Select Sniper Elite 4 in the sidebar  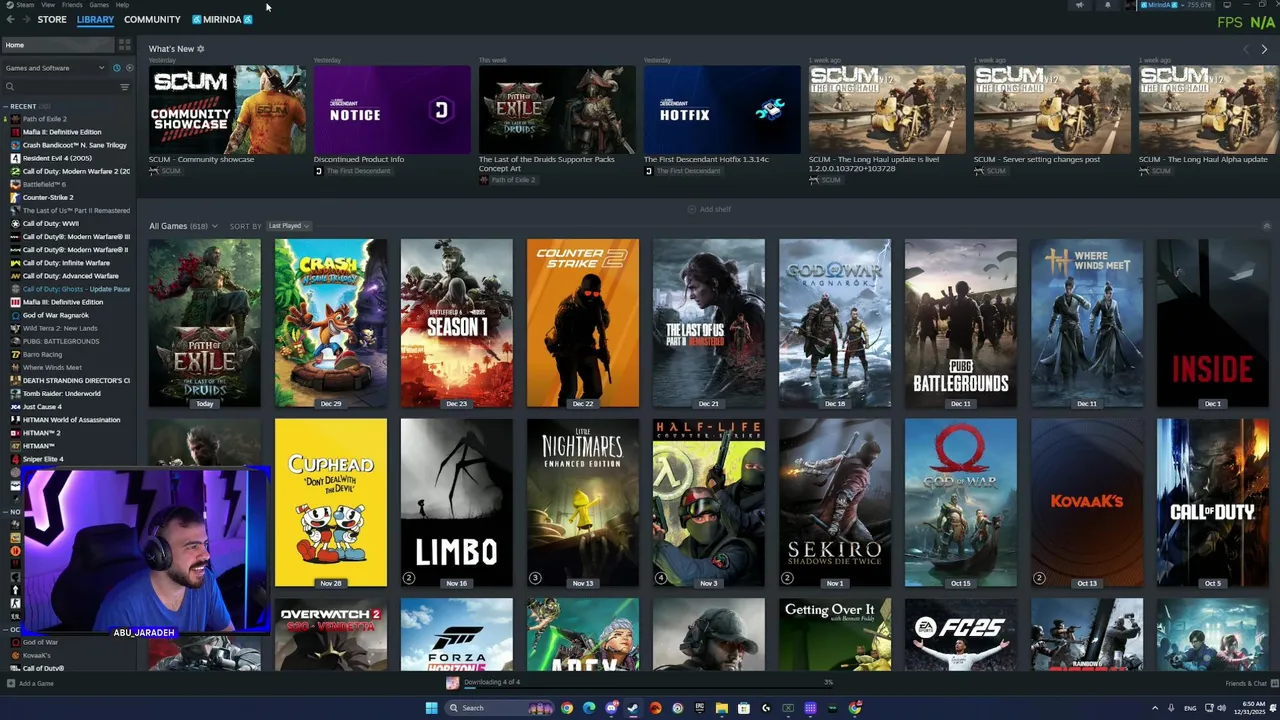43,459
